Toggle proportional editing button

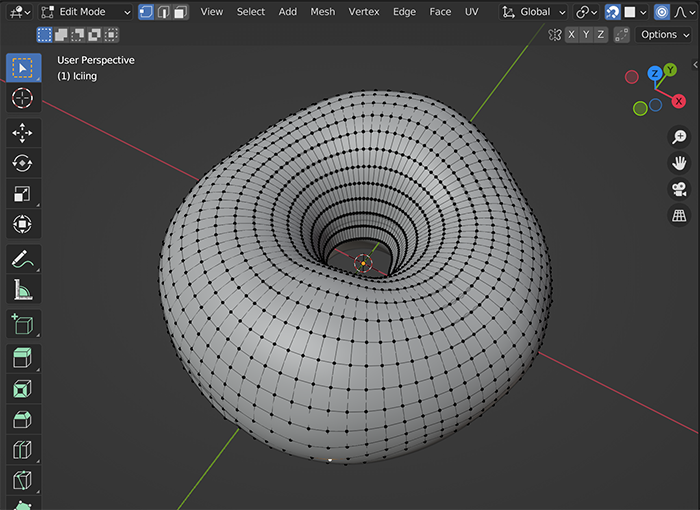tap(661, 12)
